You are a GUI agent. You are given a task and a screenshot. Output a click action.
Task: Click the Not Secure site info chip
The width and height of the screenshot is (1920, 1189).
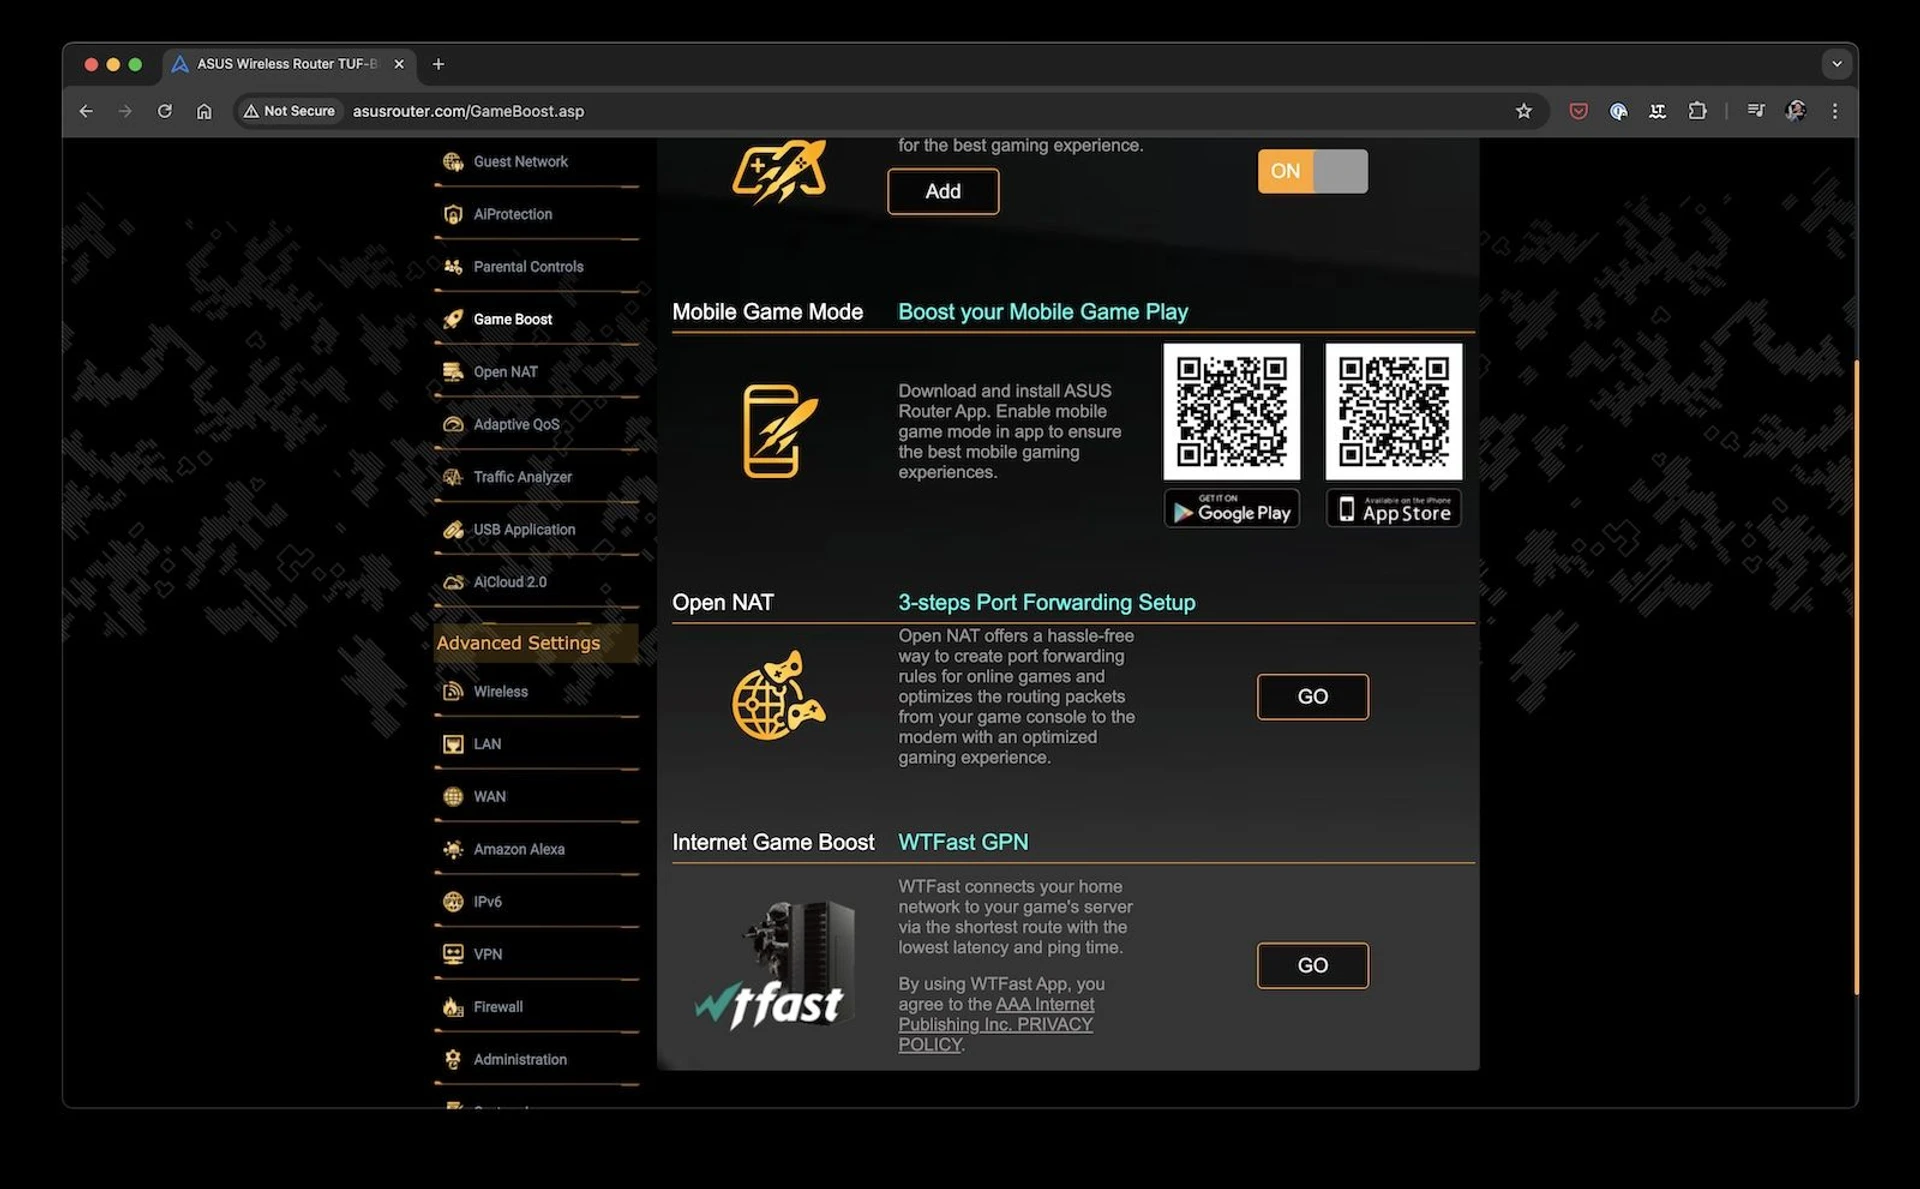point(289,111)
